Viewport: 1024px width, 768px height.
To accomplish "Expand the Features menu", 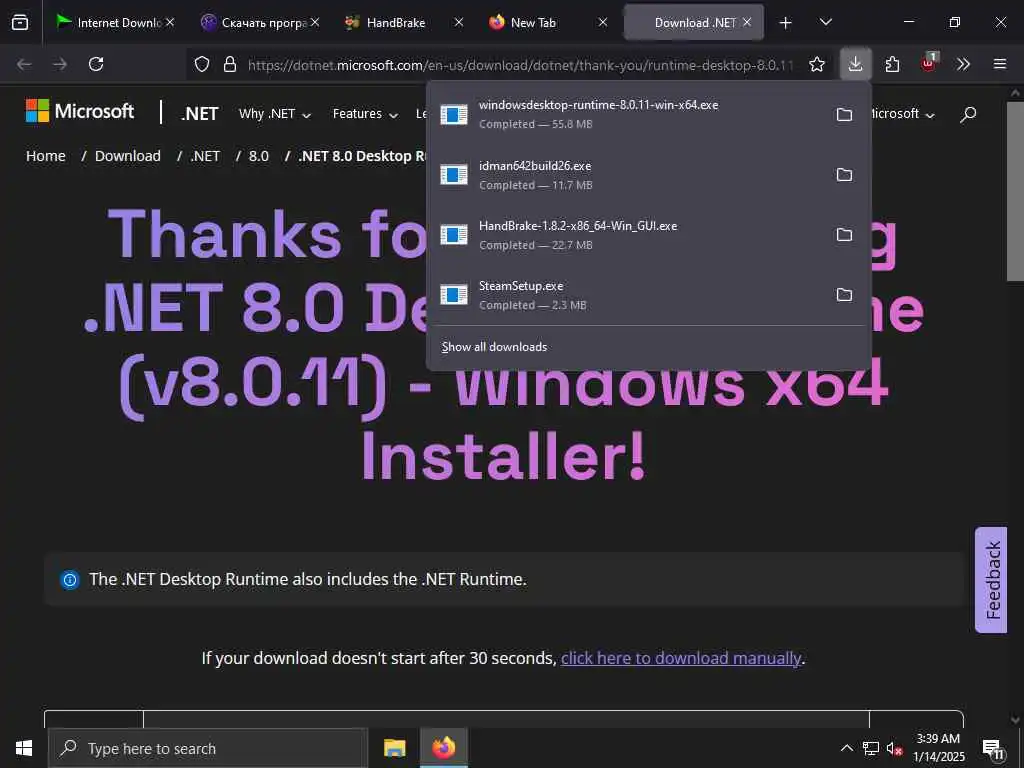I will pyautogui.click(x=365, y=114).
